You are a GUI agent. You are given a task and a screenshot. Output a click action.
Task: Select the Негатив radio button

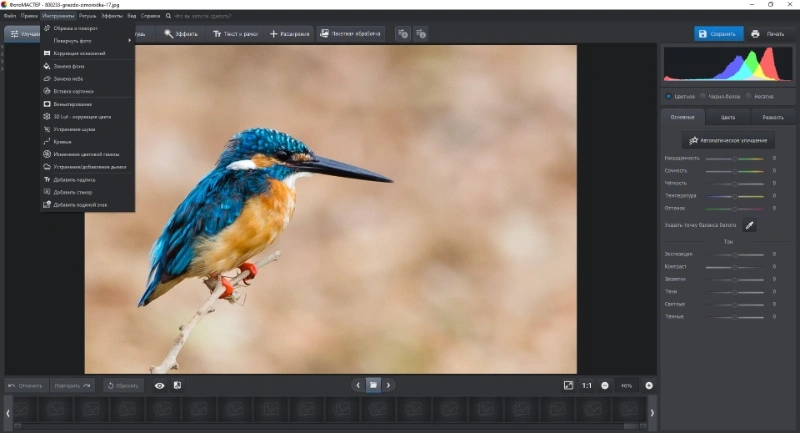748,96
